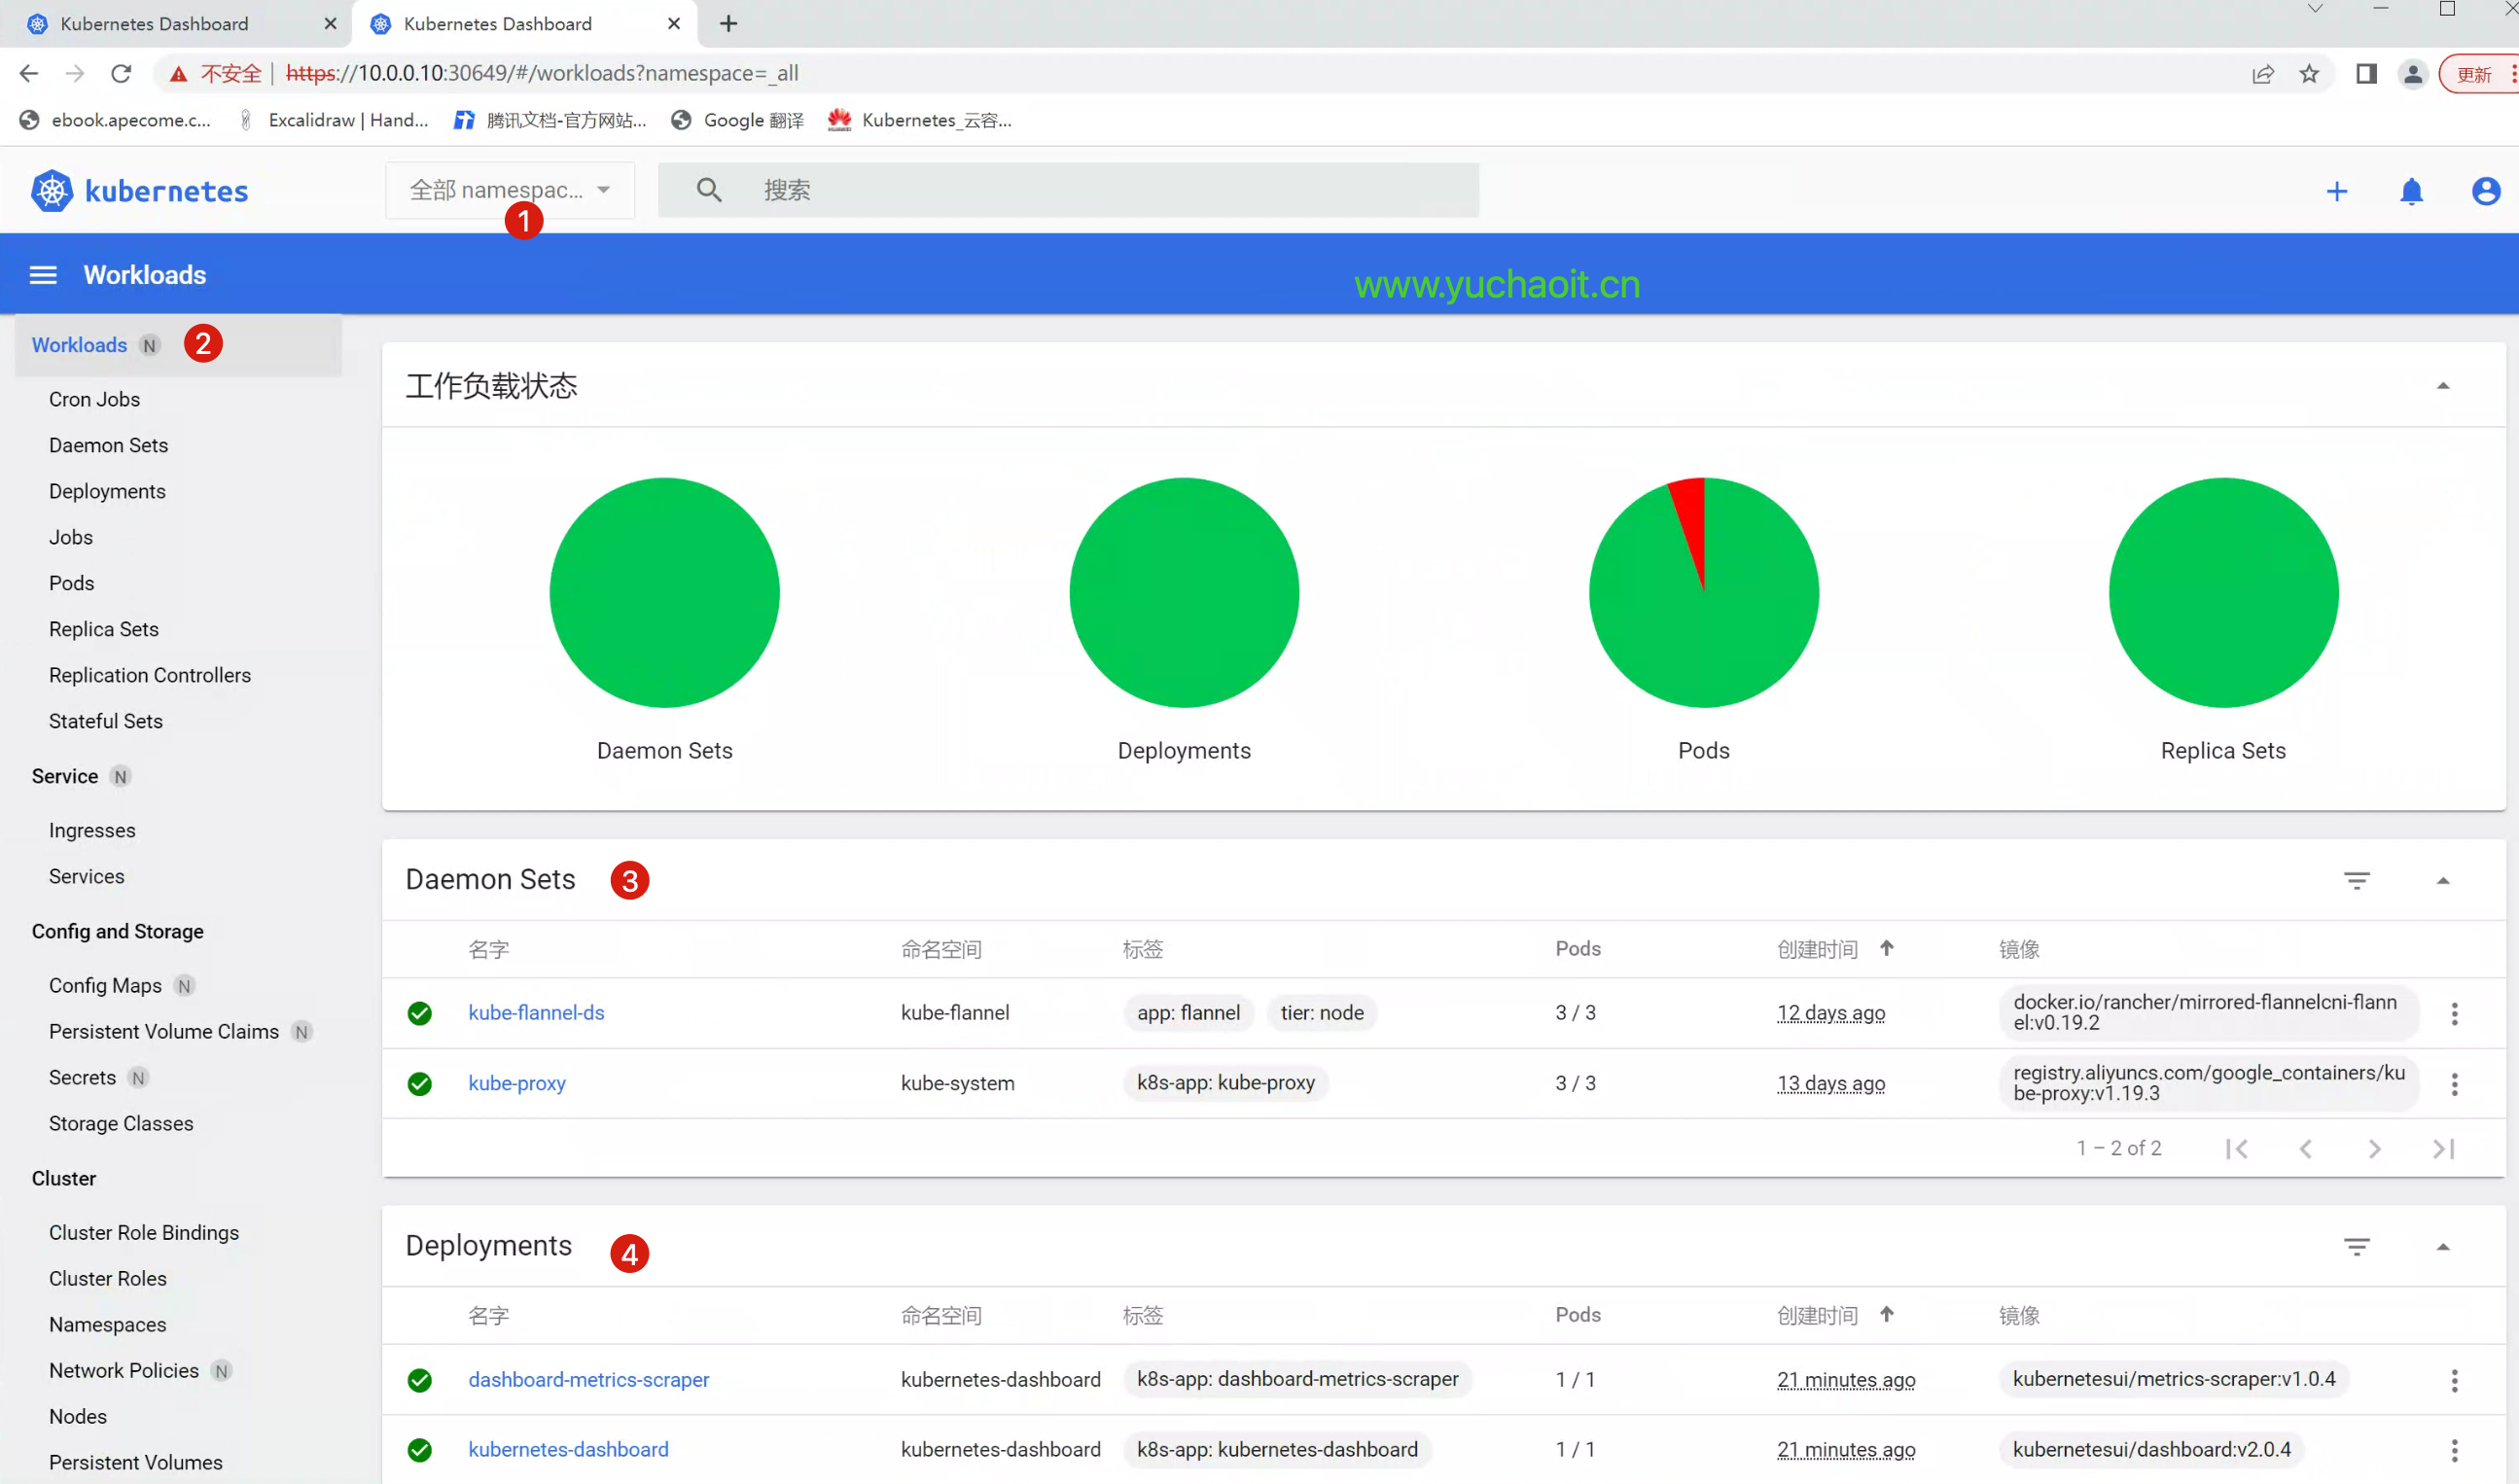Toggle the hamburger menu beside Workloads

coord(43,275)
